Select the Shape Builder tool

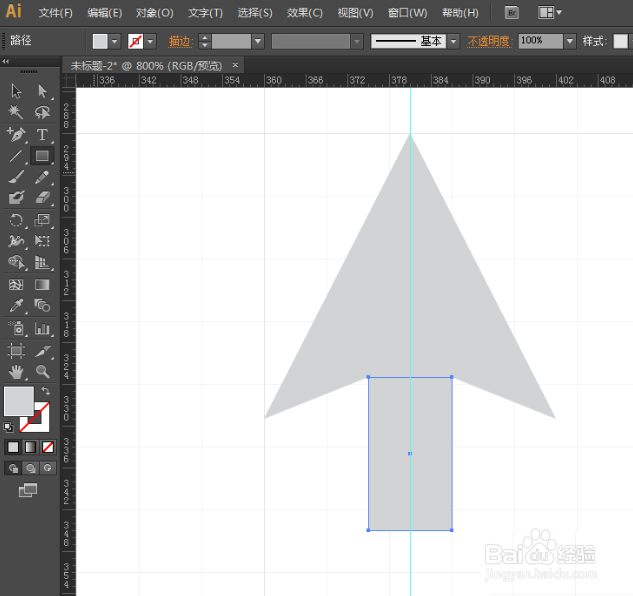pyautogui.click(x=16, y=262)
